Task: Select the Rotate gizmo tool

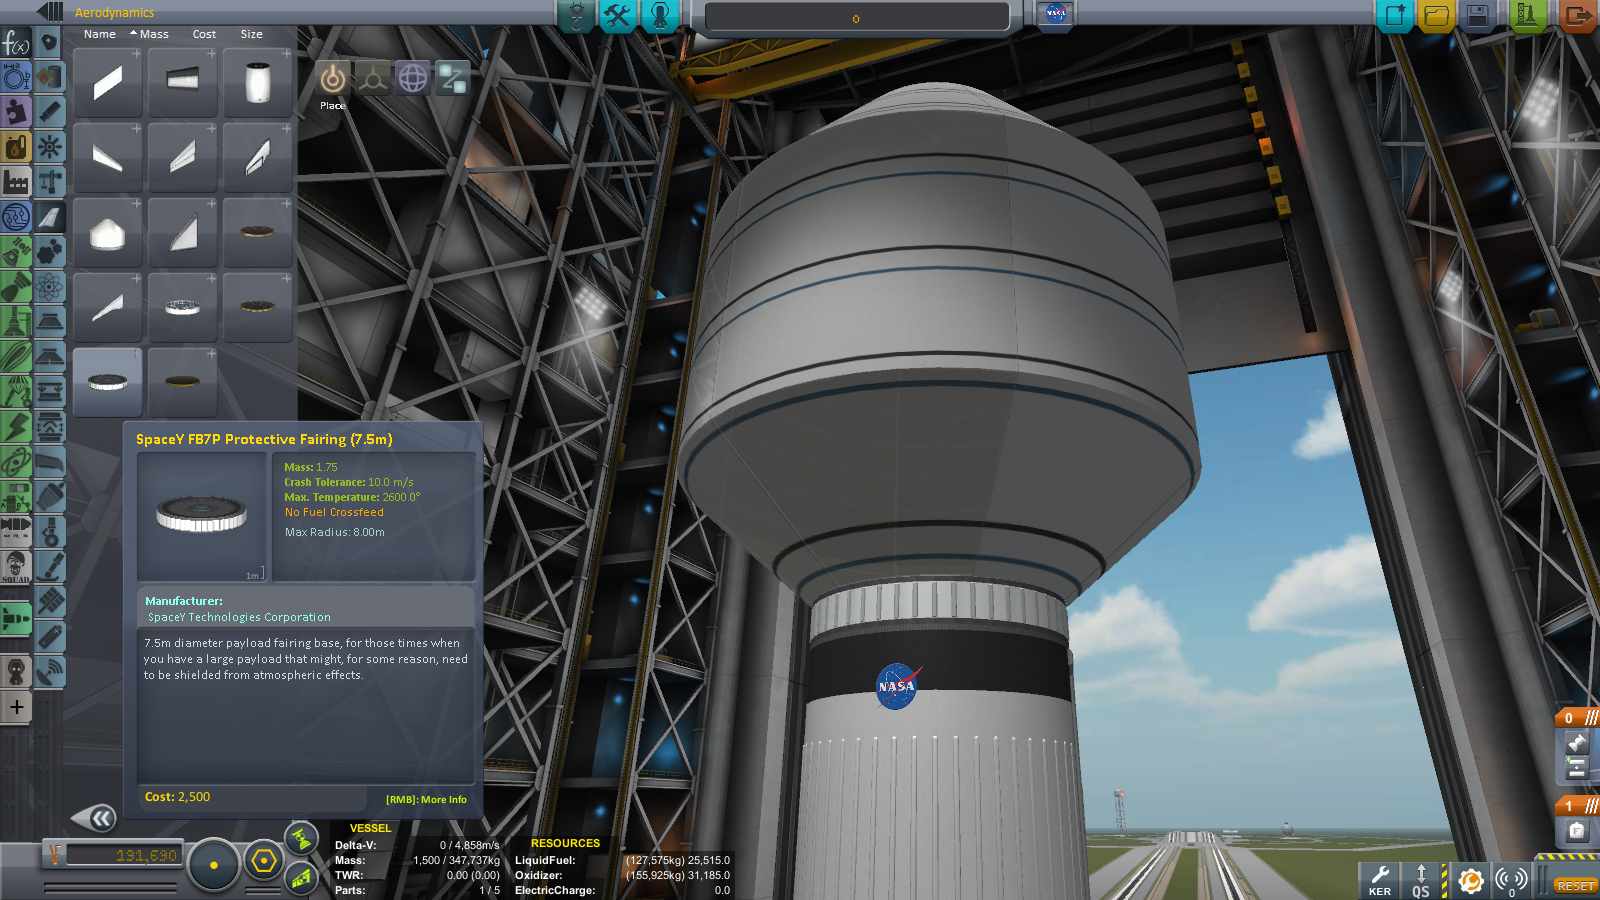Action: [x=413, y=77]
